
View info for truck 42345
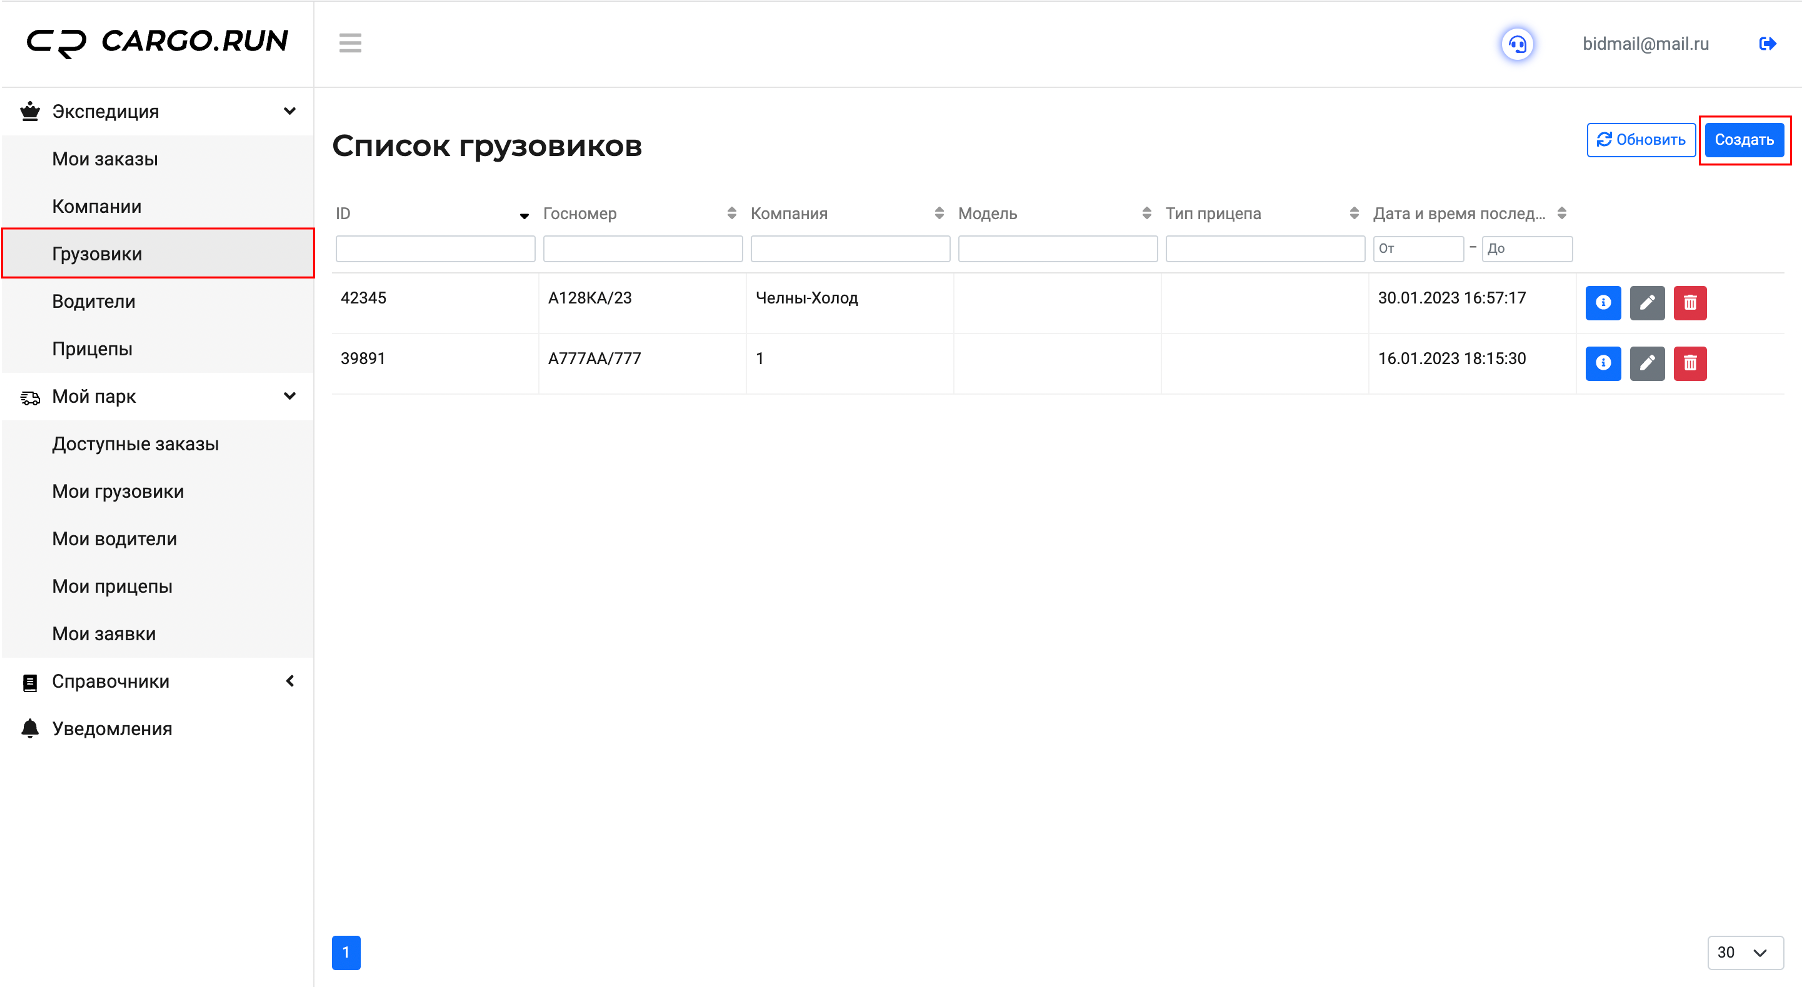[x=1603, y=303]
